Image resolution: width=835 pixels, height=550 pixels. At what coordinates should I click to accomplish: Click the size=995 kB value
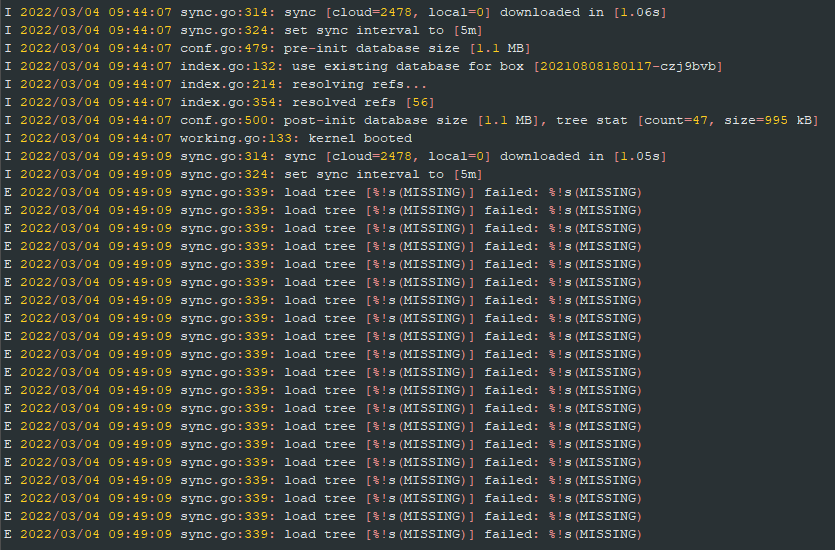(772, 120)
